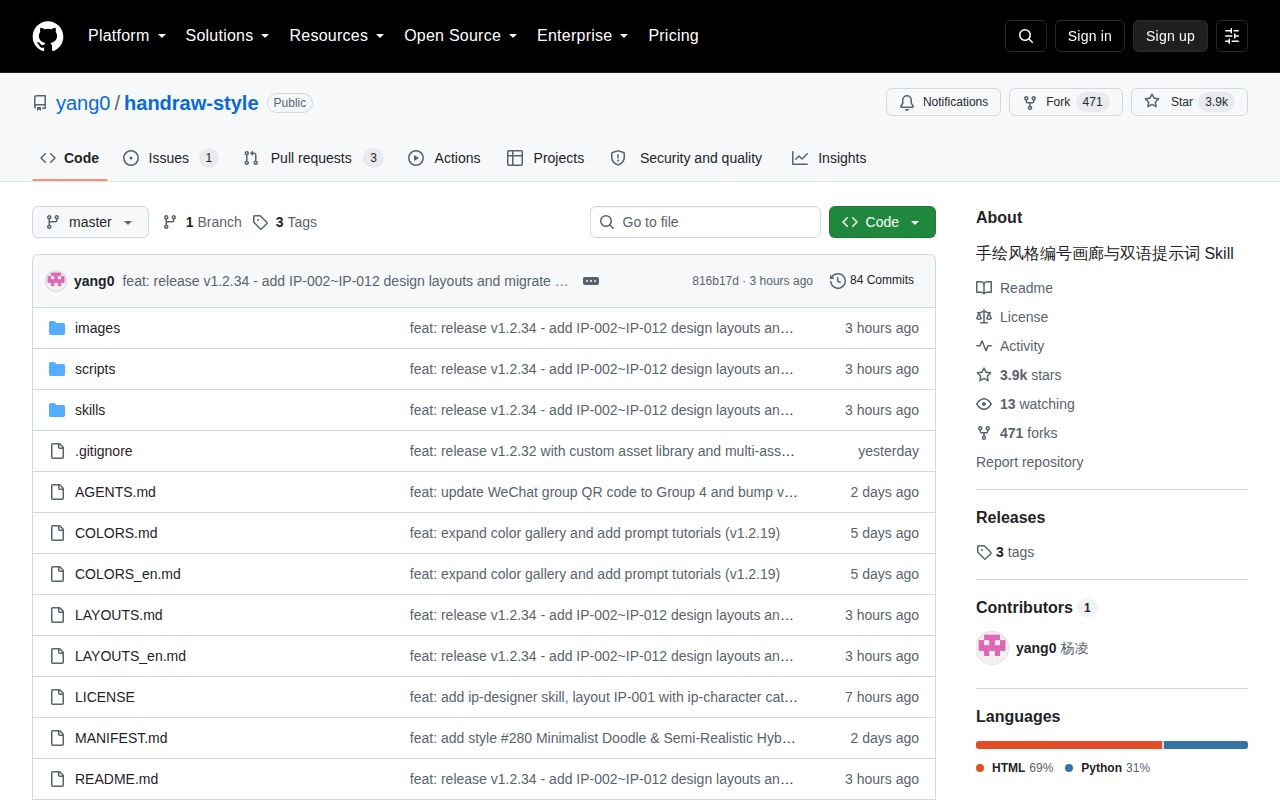
Task: Open the images folder
Action: 97,328
